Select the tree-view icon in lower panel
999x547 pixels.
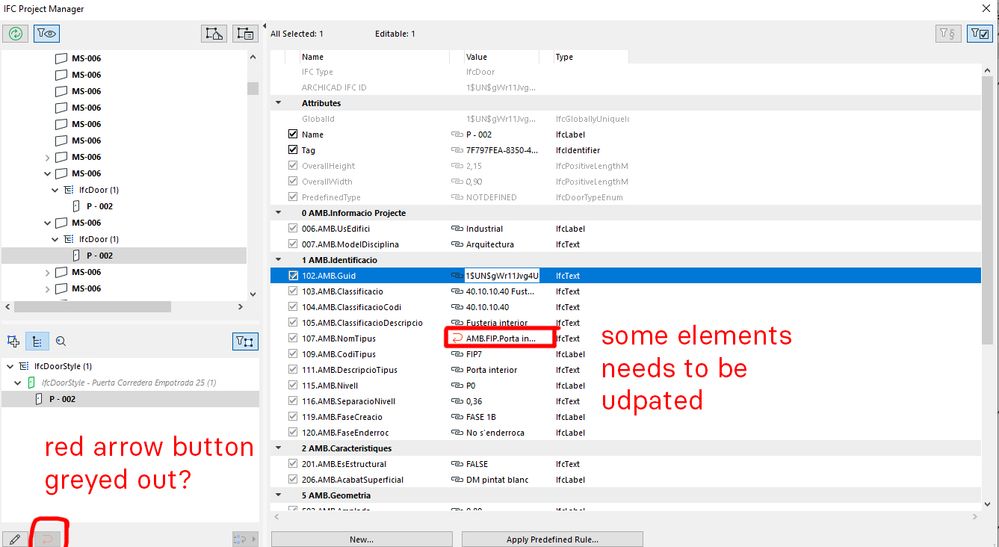(x=37, y=341)
